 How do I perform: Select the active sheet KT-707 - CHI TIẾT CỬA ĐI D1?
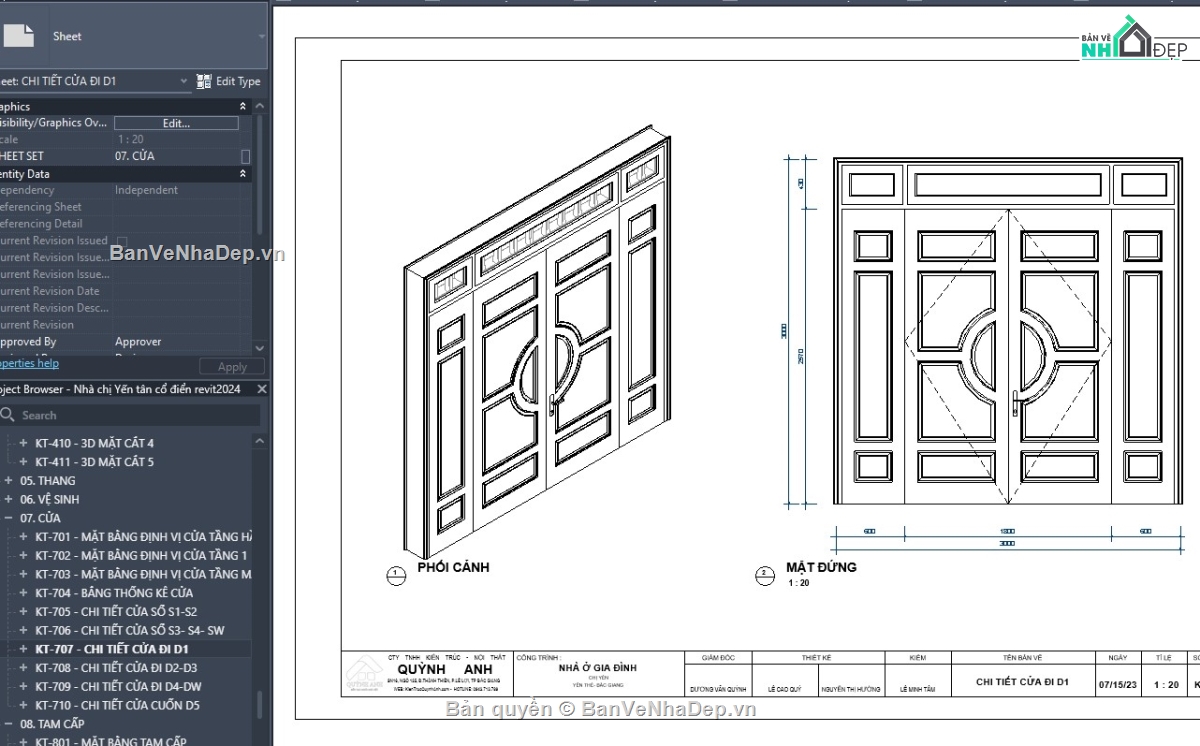coord(112,649)
